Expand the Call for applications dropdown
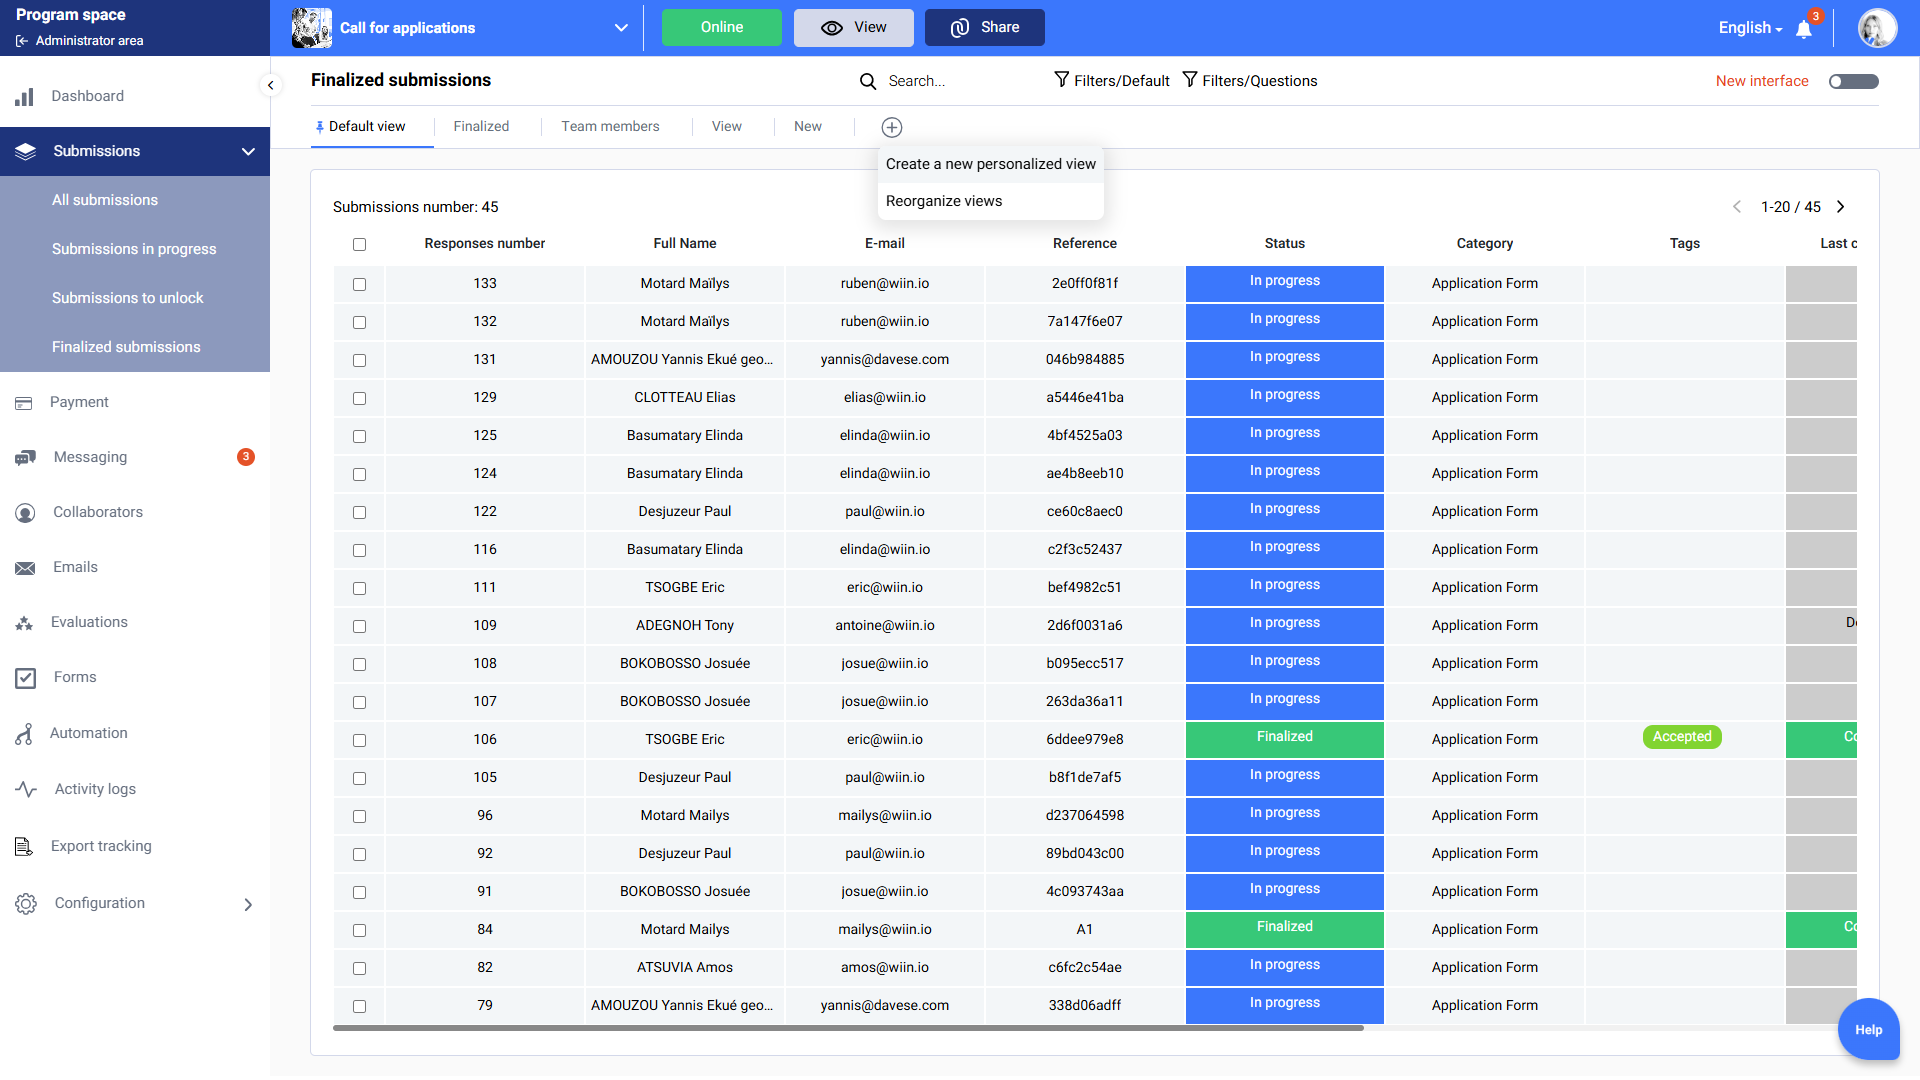The width and height of the screenshot is (1920, 1080). [x=621, y=28]
